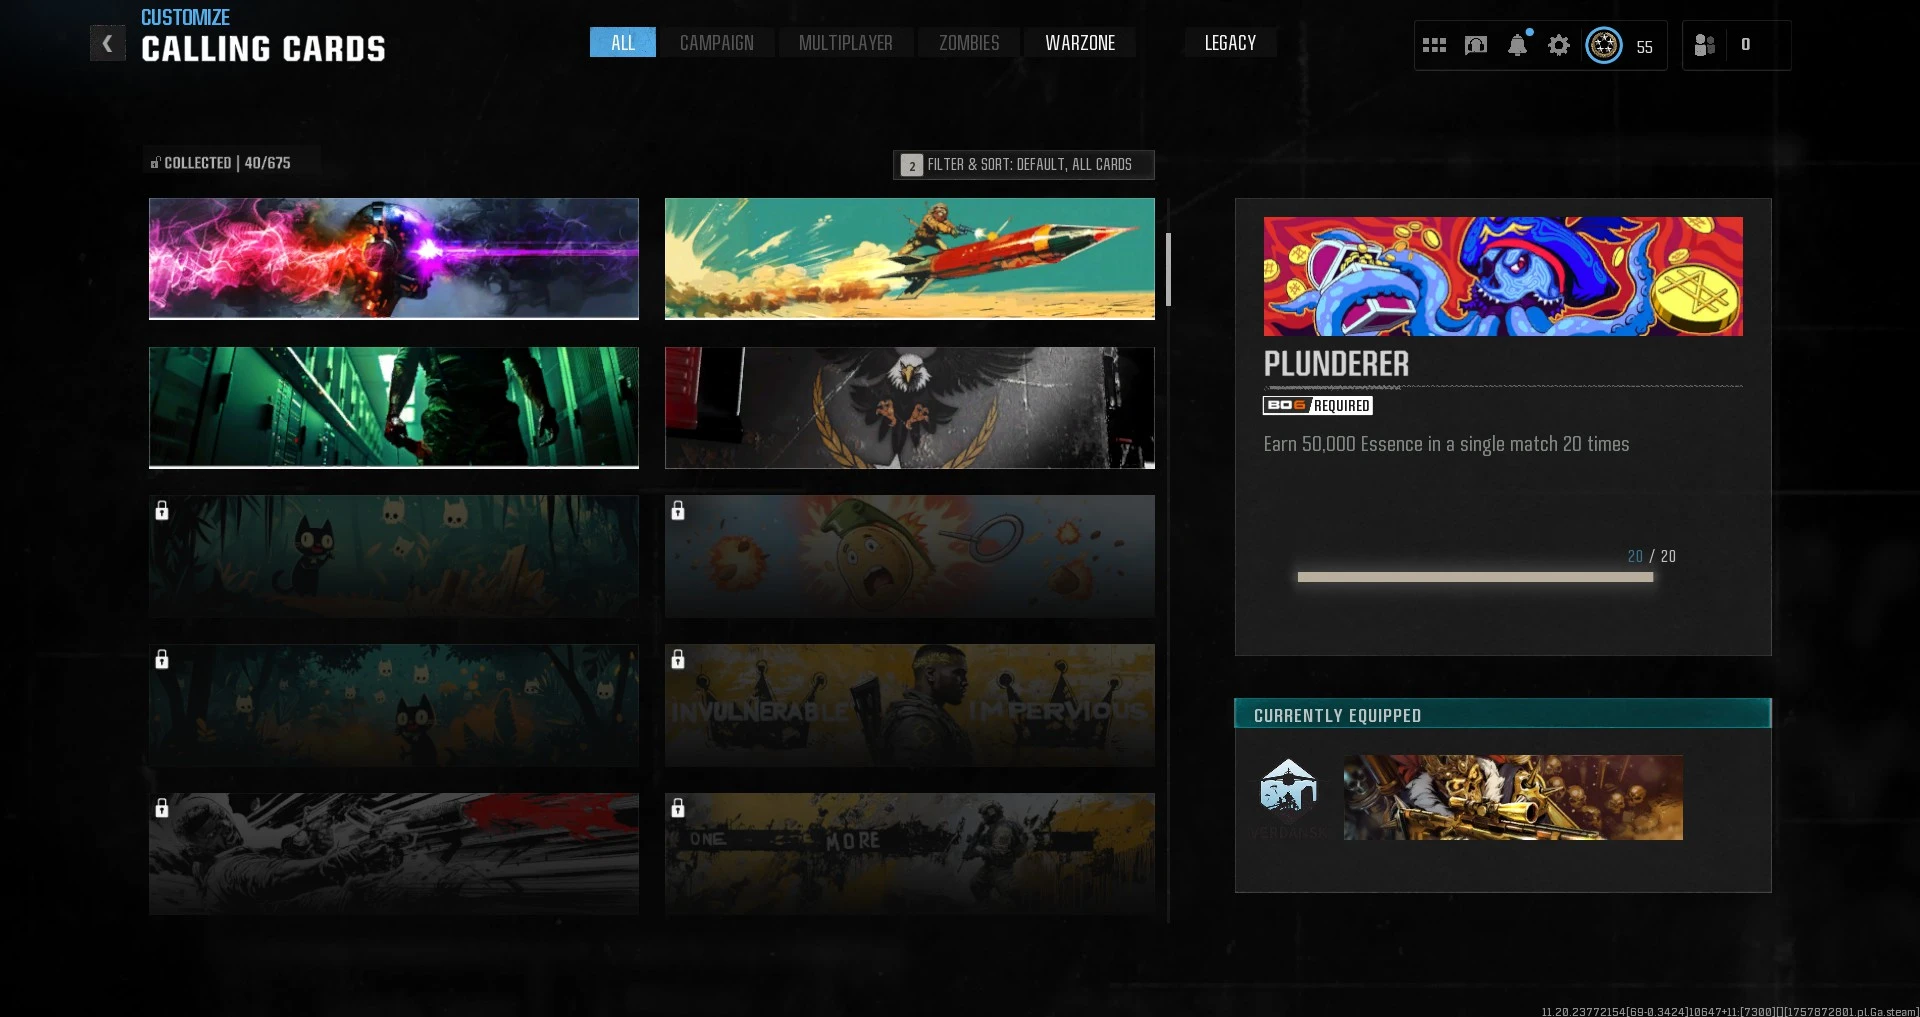Select the rocket rider calling card
This screenshot has height=1017, width=1920.
click(x=910, y=259)
